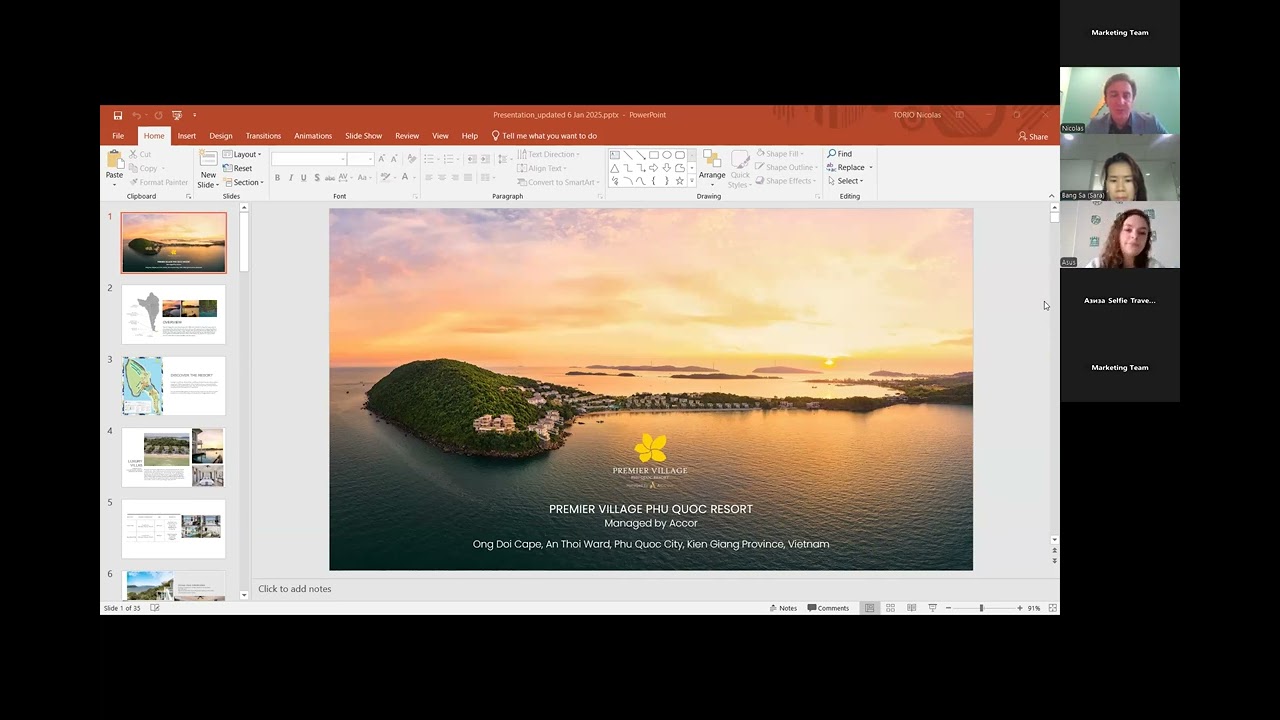Open Reading View from status bar
This screenshot has height=720, width=1280.
pos(911,608)
